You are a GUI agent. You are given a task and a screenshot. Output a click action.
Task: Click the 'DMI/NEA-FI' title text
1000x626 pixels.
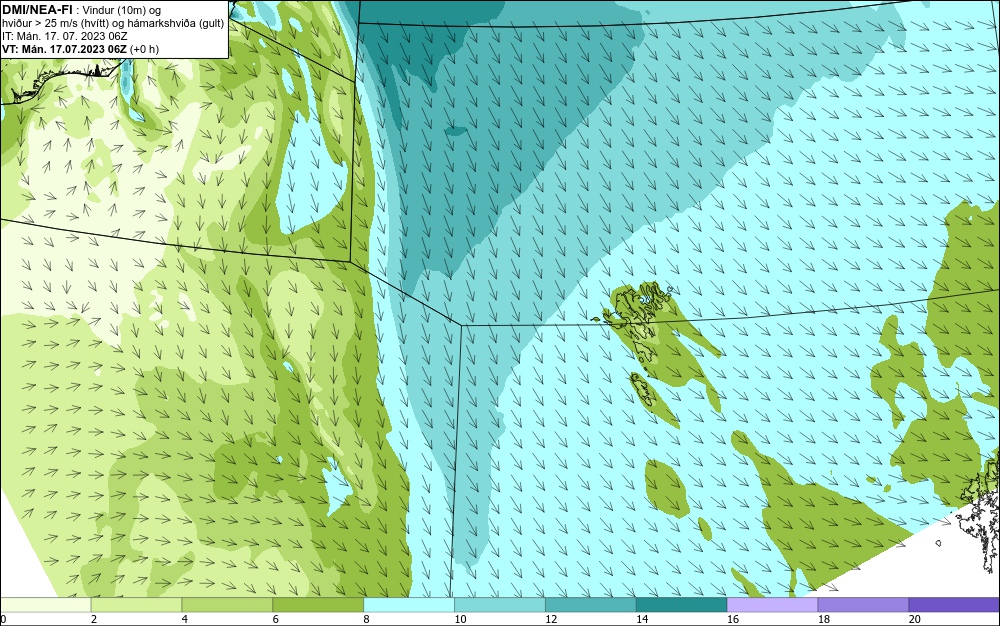(37, 8)
